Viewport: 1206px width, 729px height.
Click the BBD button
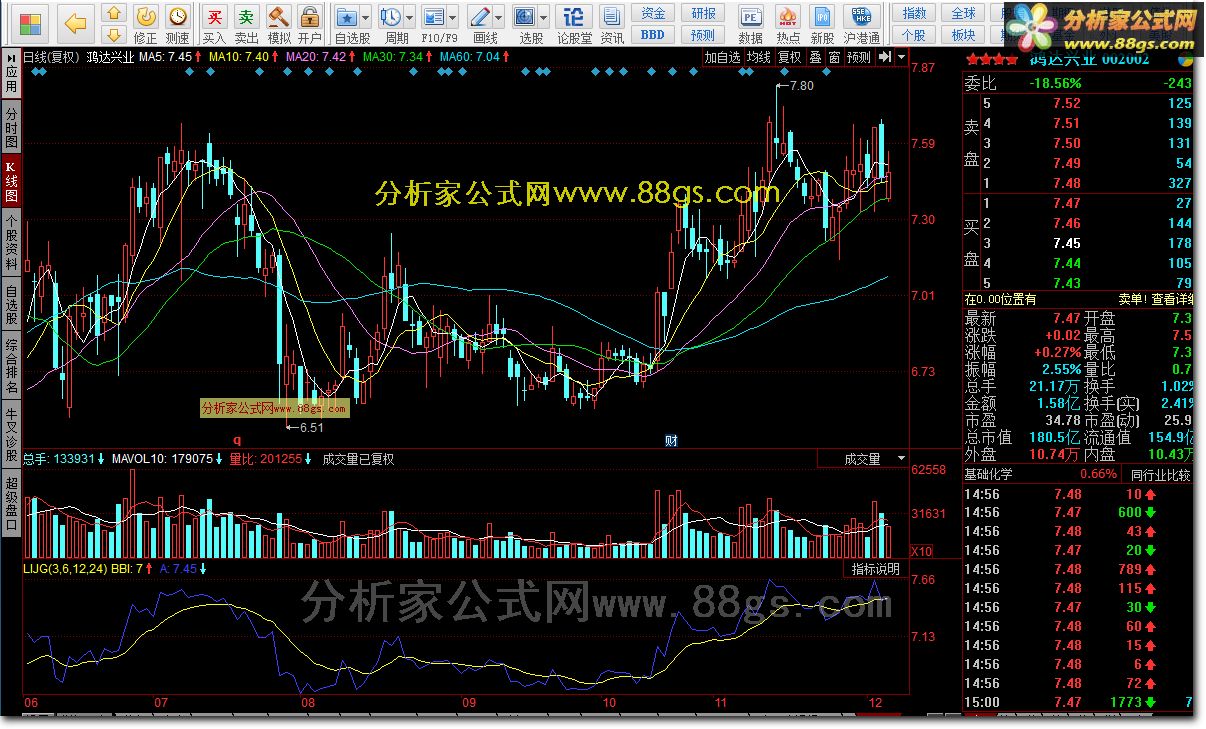pos(653,35)
